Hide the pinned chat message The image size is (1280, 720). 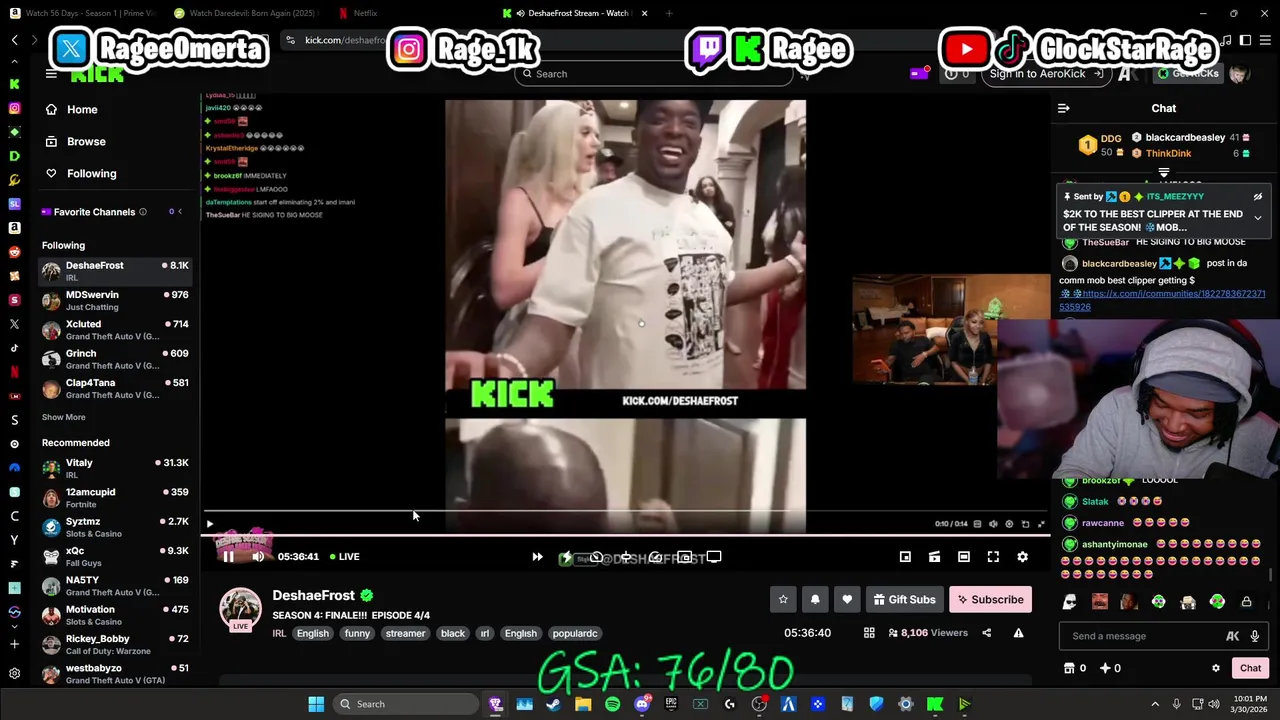pyautogui.click(x=1258, y=197)
